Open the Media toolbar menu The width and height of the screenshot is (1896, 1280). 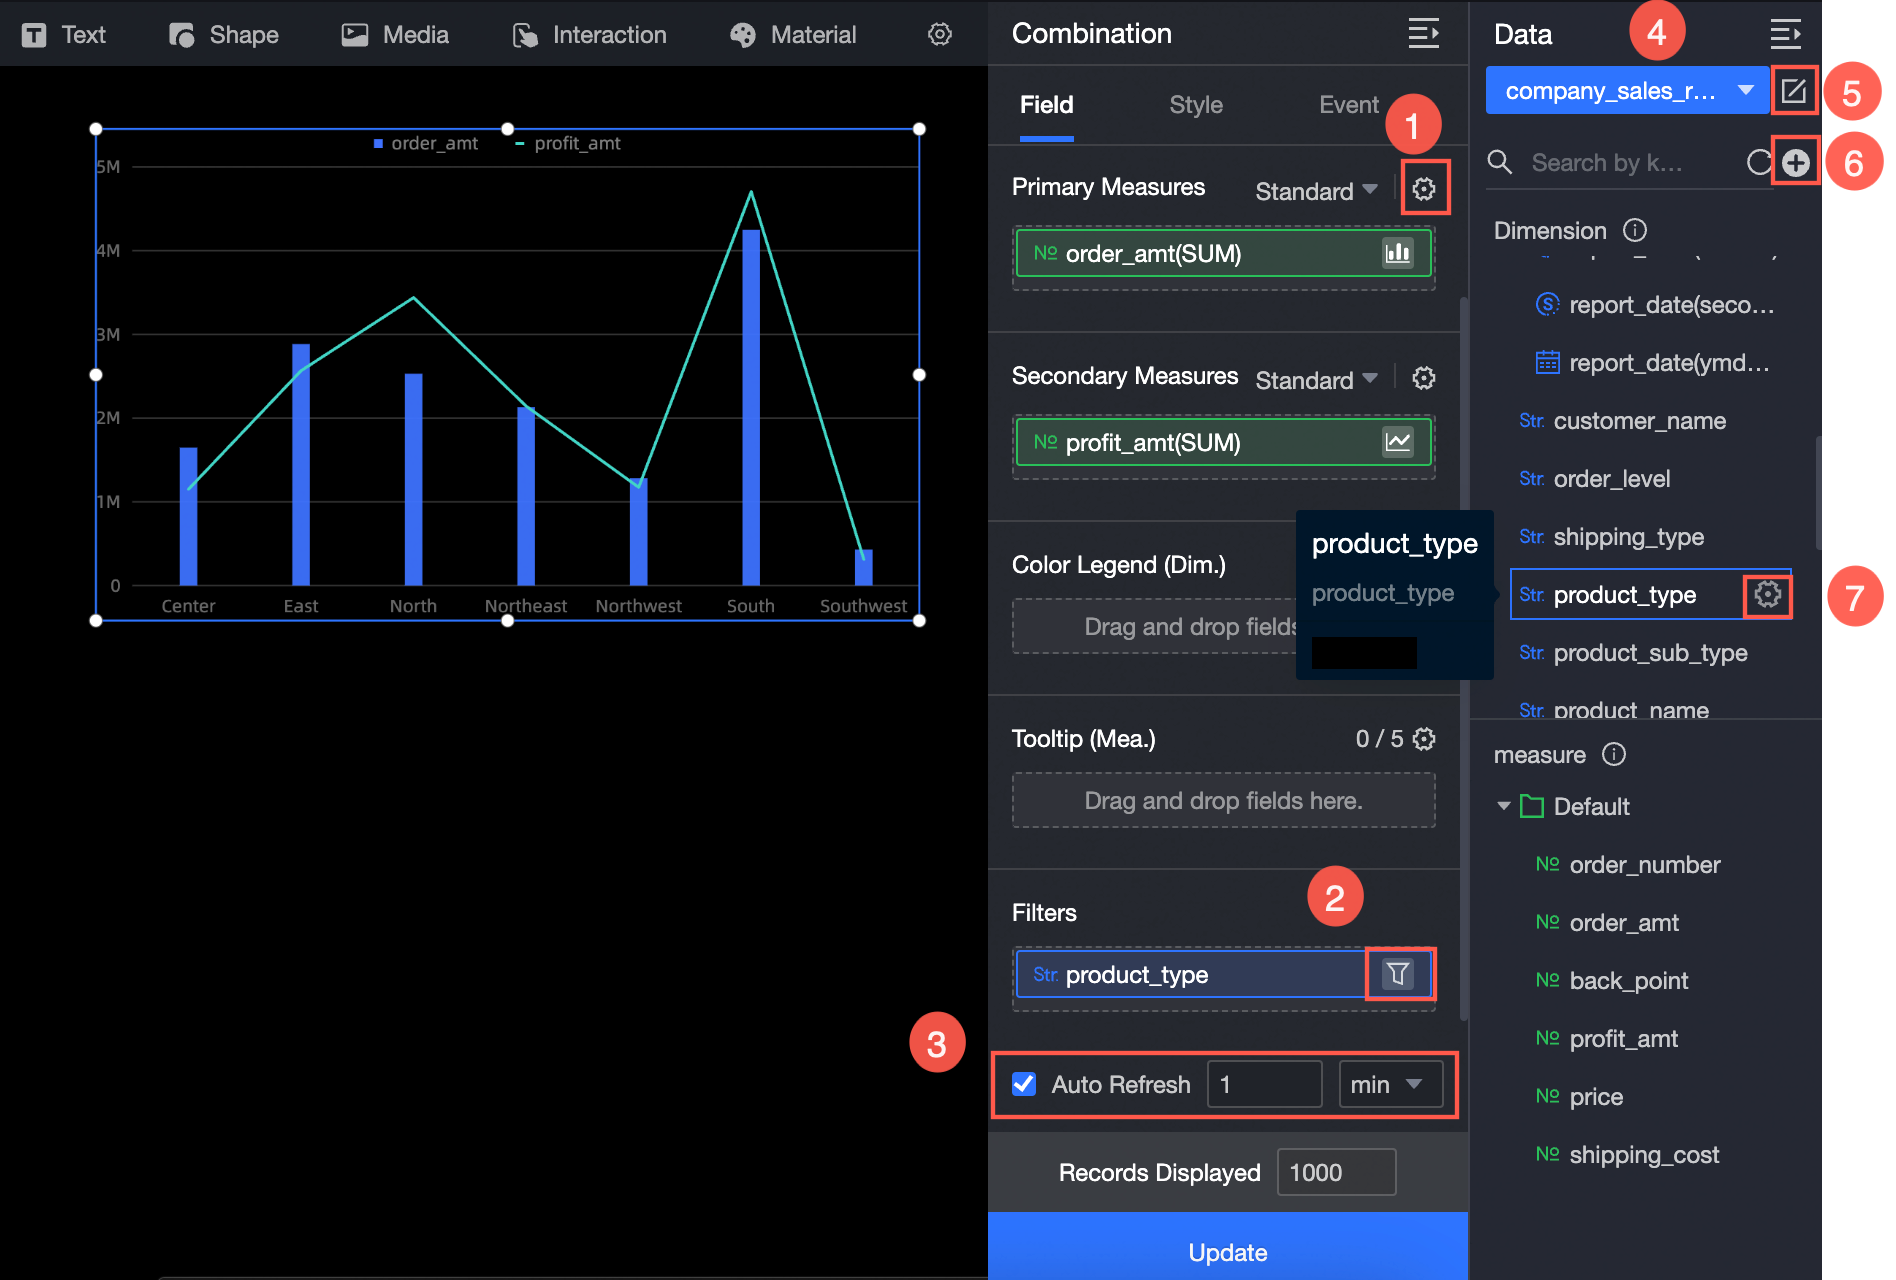[396, 35]
